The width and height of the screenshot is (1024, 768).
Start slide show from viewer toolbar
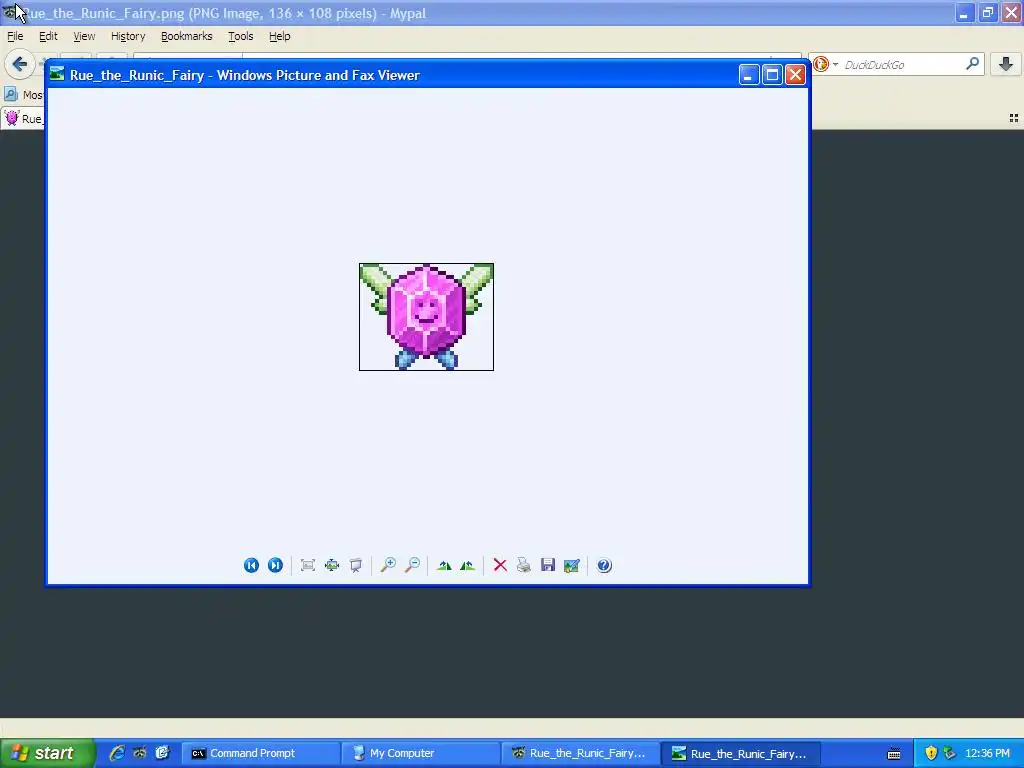[x=356, y=566]
